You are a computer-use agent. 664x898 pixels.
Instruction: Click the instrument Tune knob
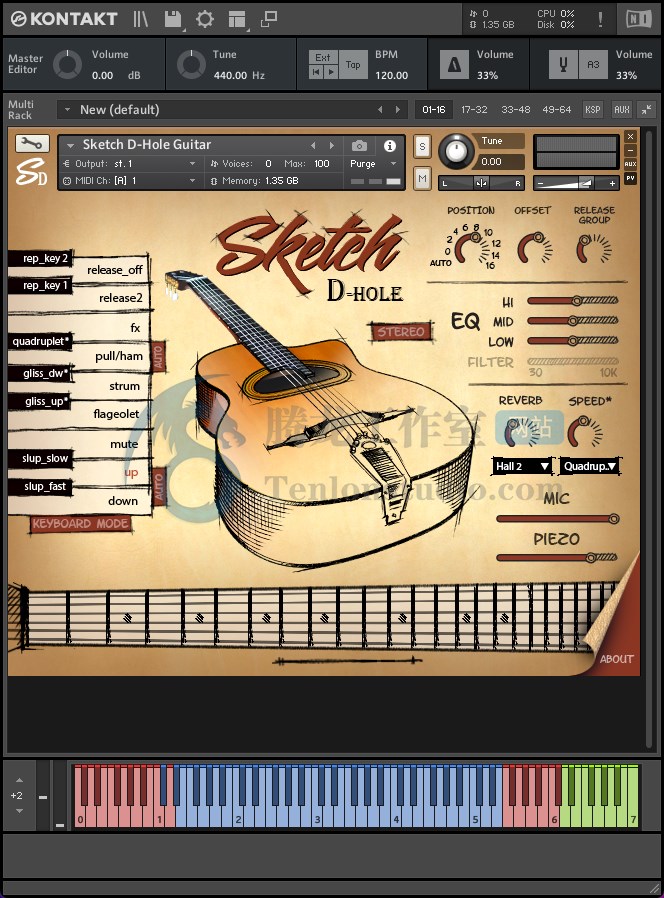tap(456, 152)
